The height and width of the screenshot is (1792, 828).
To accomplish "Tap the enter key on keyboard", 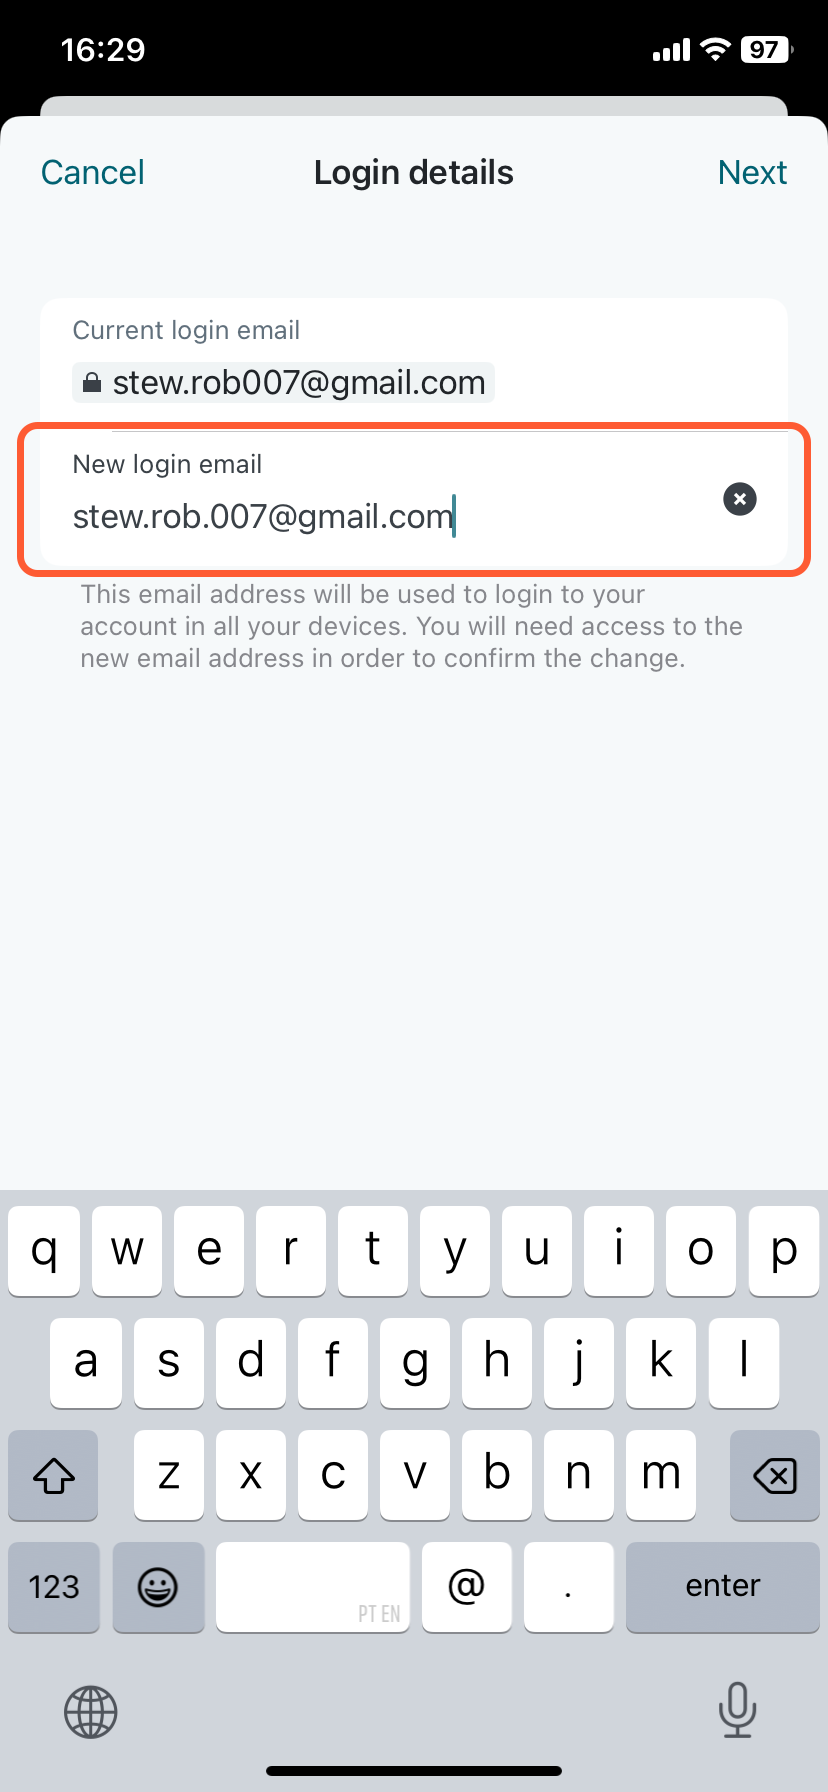I will click(723, 1587).
